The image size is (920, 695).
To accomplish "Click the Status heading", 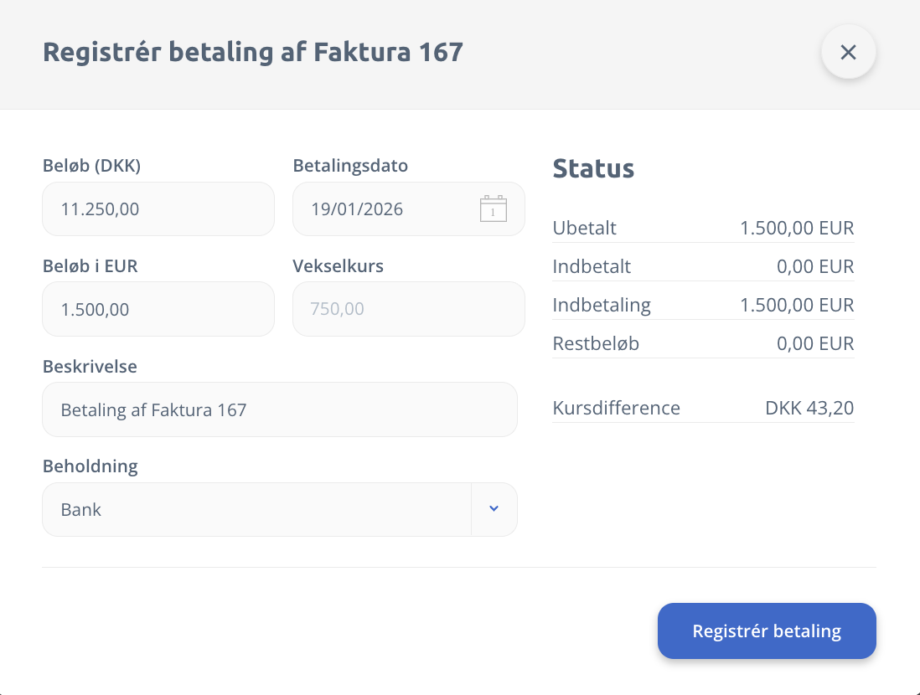I will [593, 168].
